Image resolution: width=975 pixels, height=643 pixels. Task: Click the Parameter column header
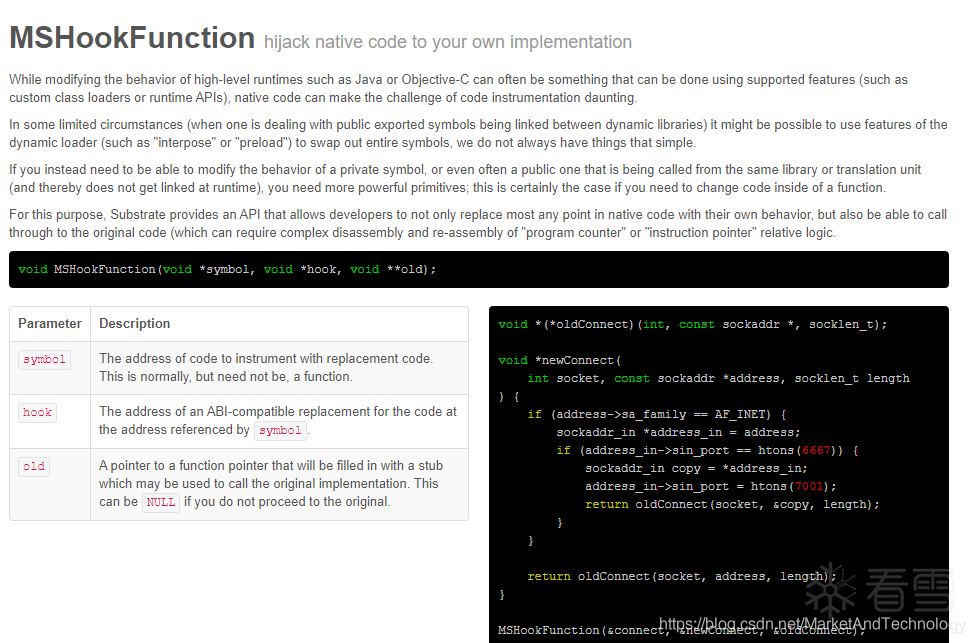point(50,323)
